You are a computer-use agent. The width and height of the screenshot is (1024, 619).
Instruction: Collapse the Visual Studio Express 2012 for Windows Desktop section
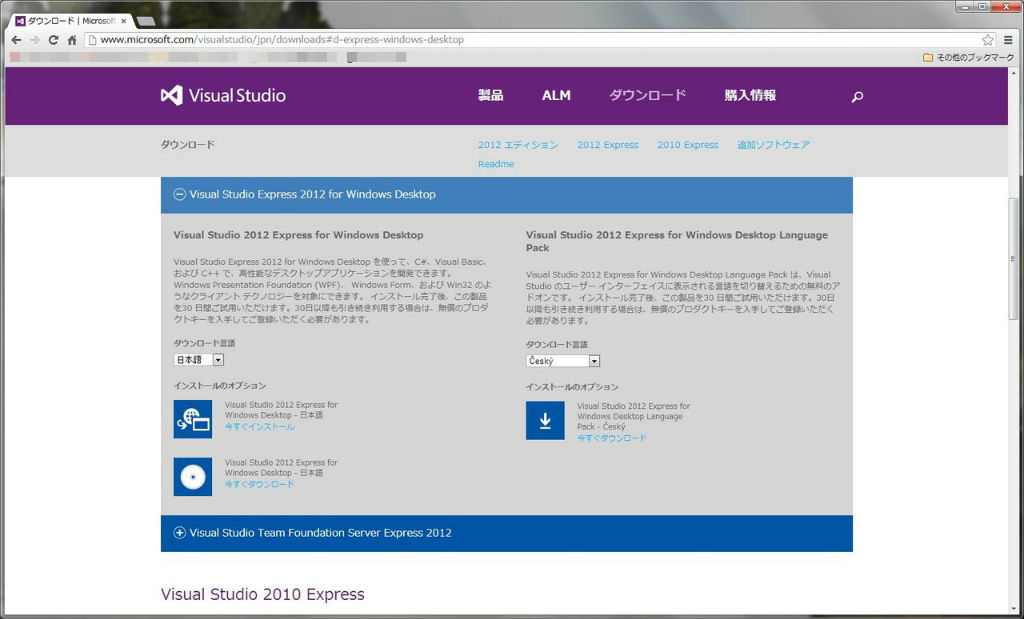click(181, 194)
